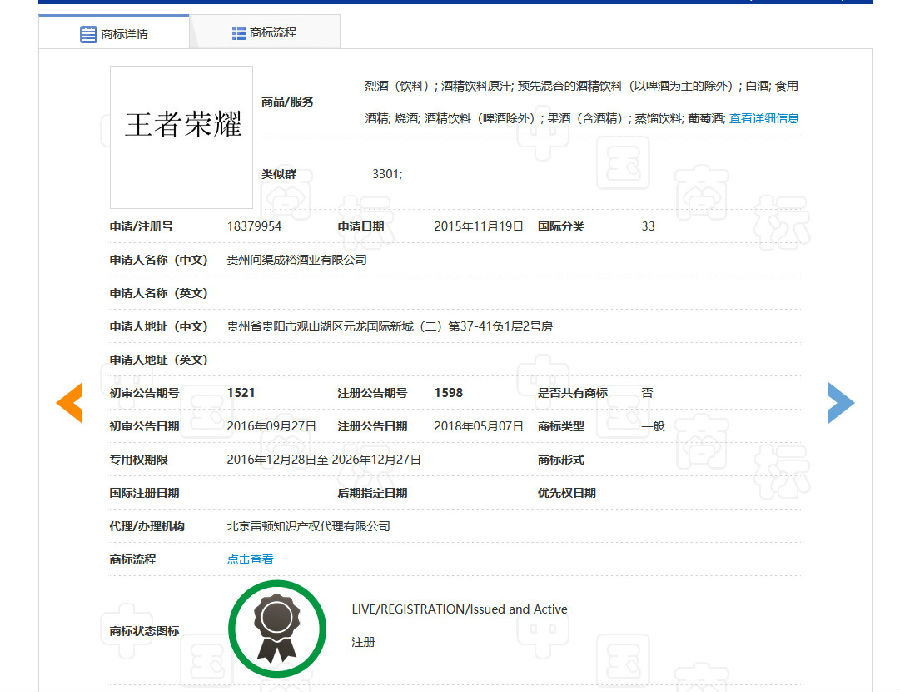Open the 查看详细信息 link
Screen dimensions: 900x692
click(x=763, y=118)
